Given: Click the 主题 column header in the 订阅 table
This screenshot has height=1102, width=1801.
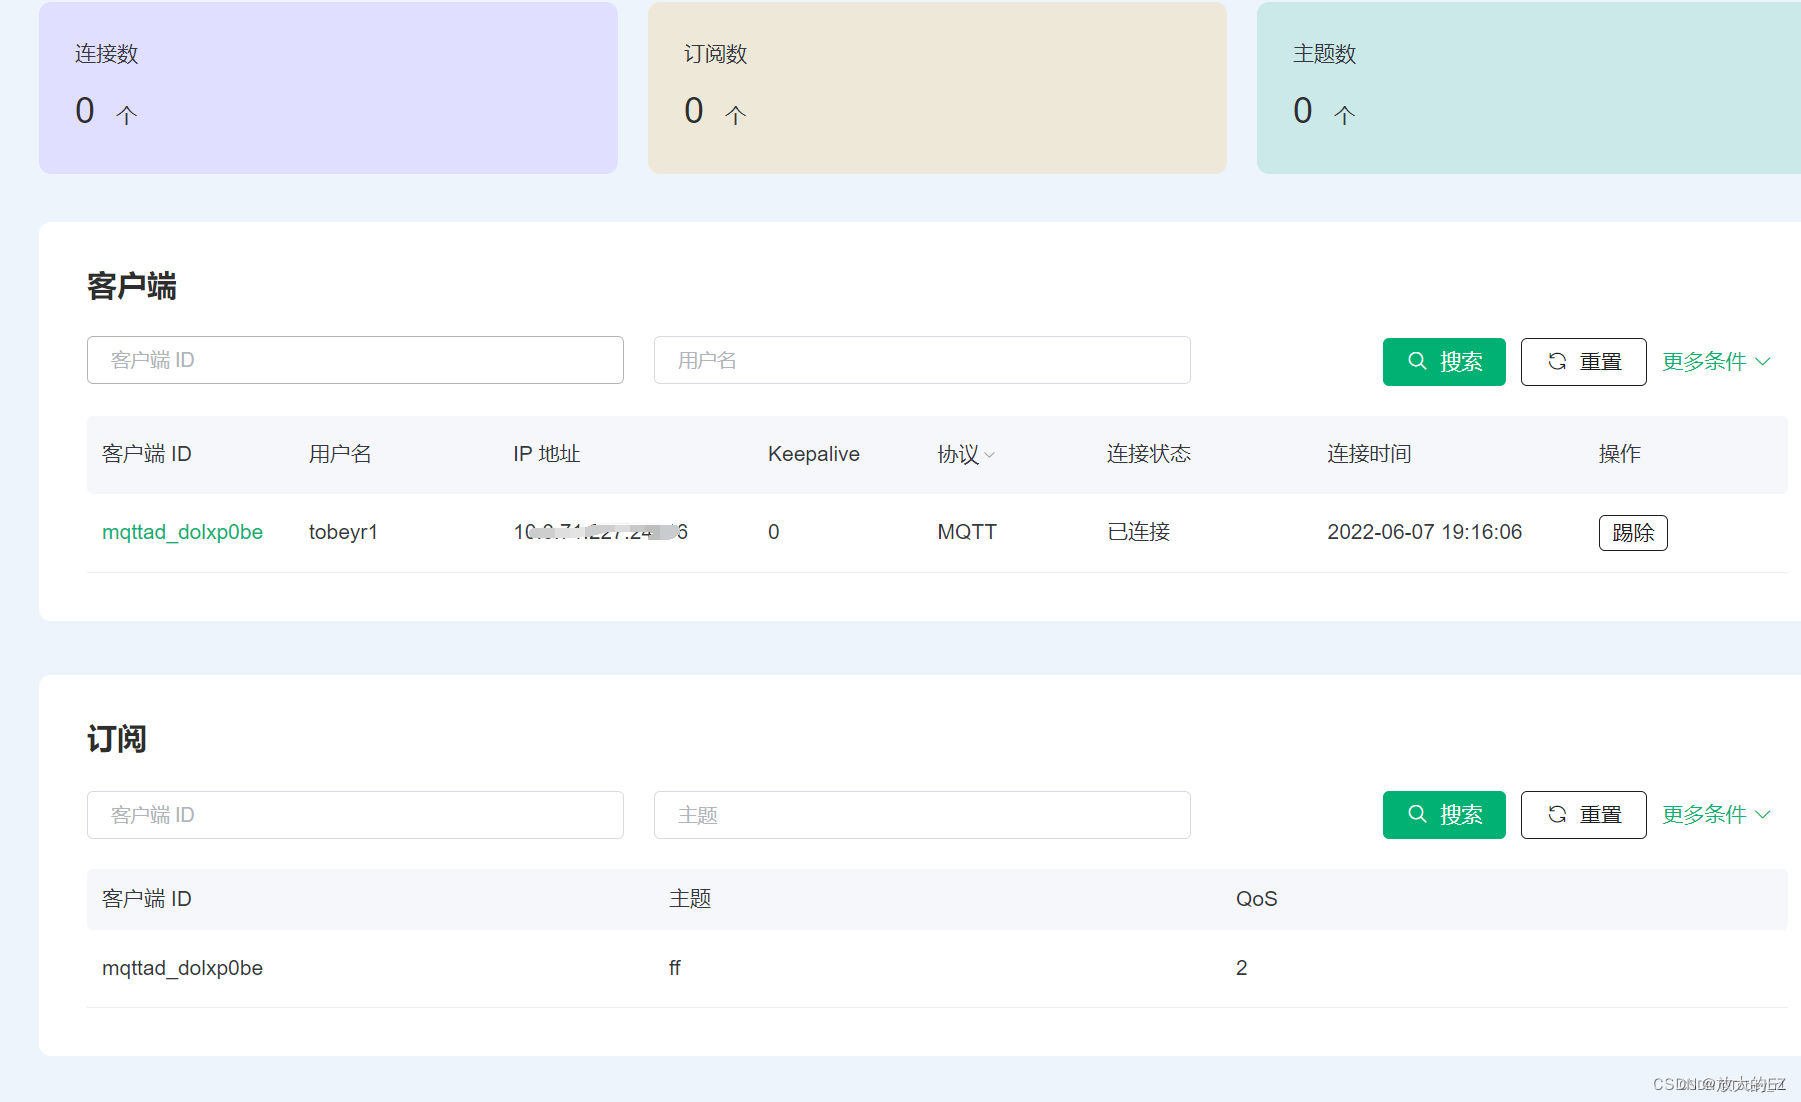Looking at the screenshot, I should (690, 899).
